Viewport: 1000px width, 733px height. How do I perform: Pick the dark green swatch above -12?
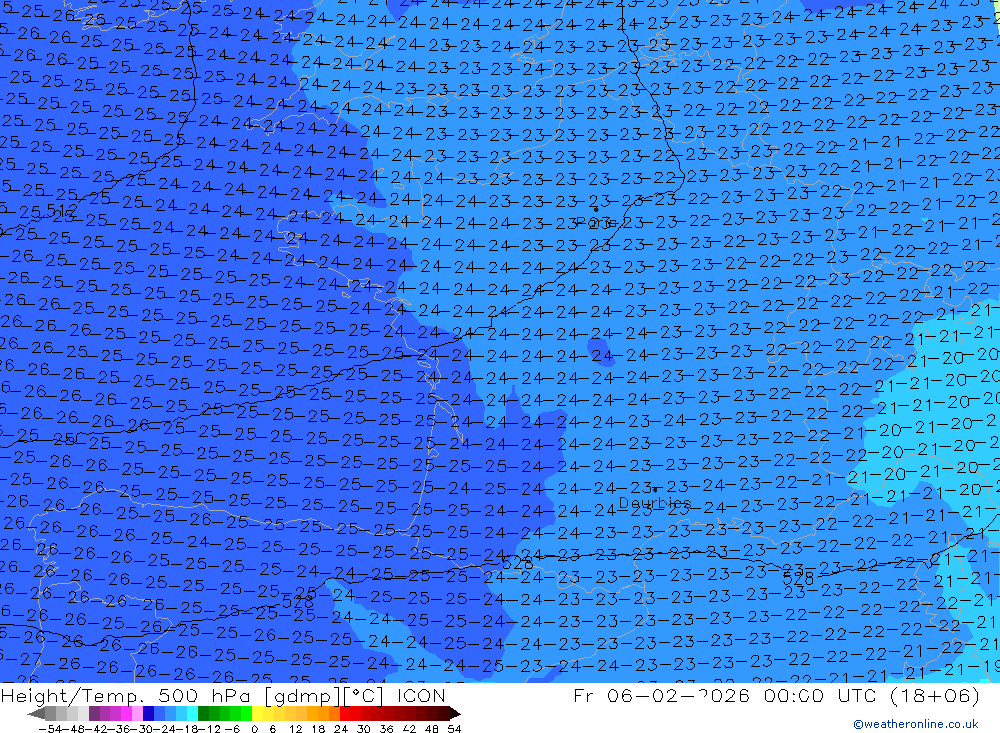click(203, 714)
